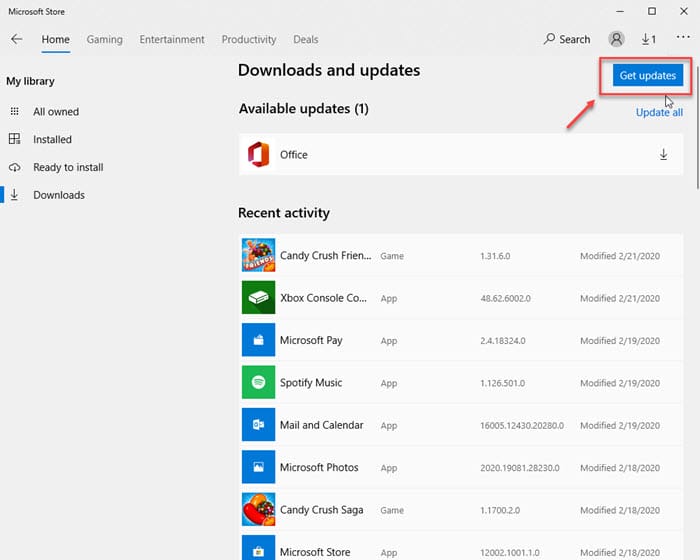Open the user account profile icon
700x560 pixels.
pos(616,39)
